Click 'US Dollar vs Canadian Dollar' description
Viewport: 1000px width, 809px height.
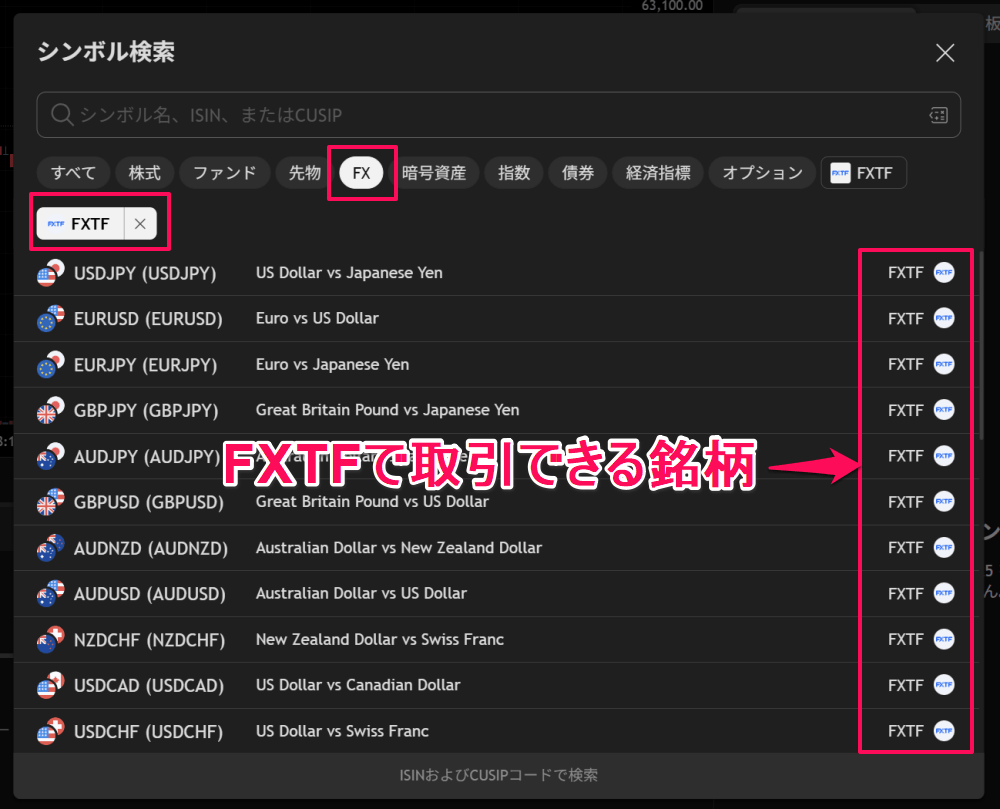coord(358,685)
